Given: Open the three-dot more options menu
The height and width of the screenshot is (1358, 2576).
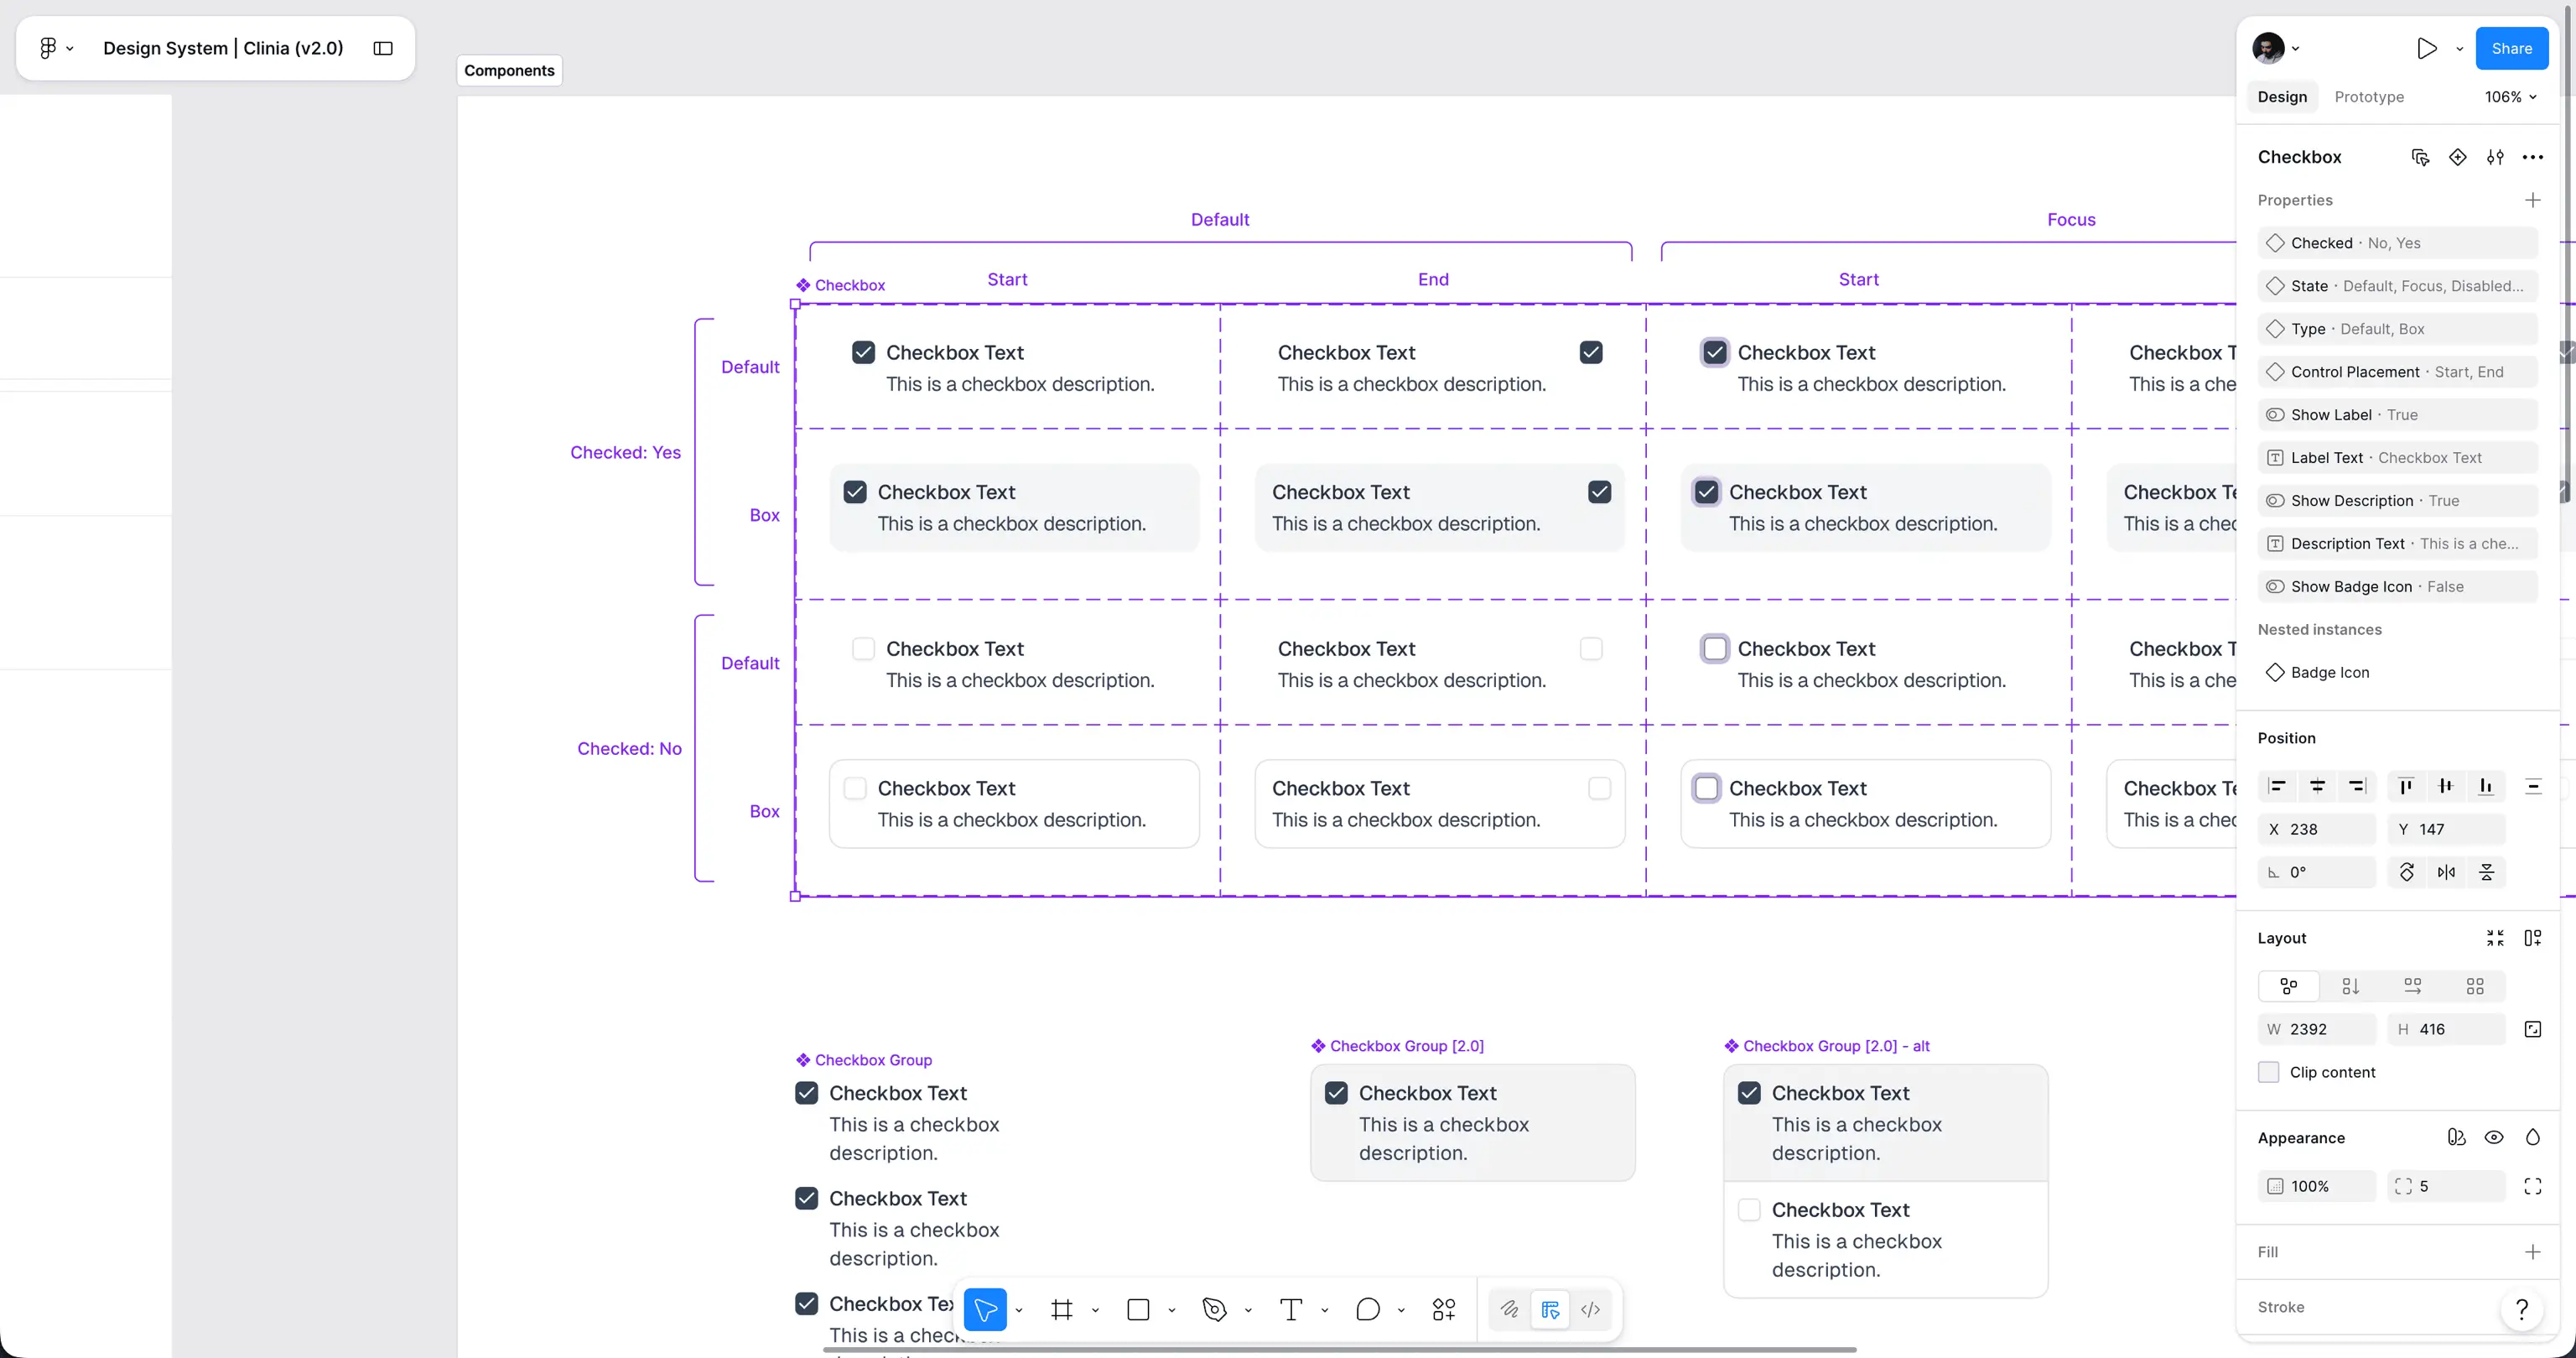Looking at the screenshot, I should point(2533,157).
